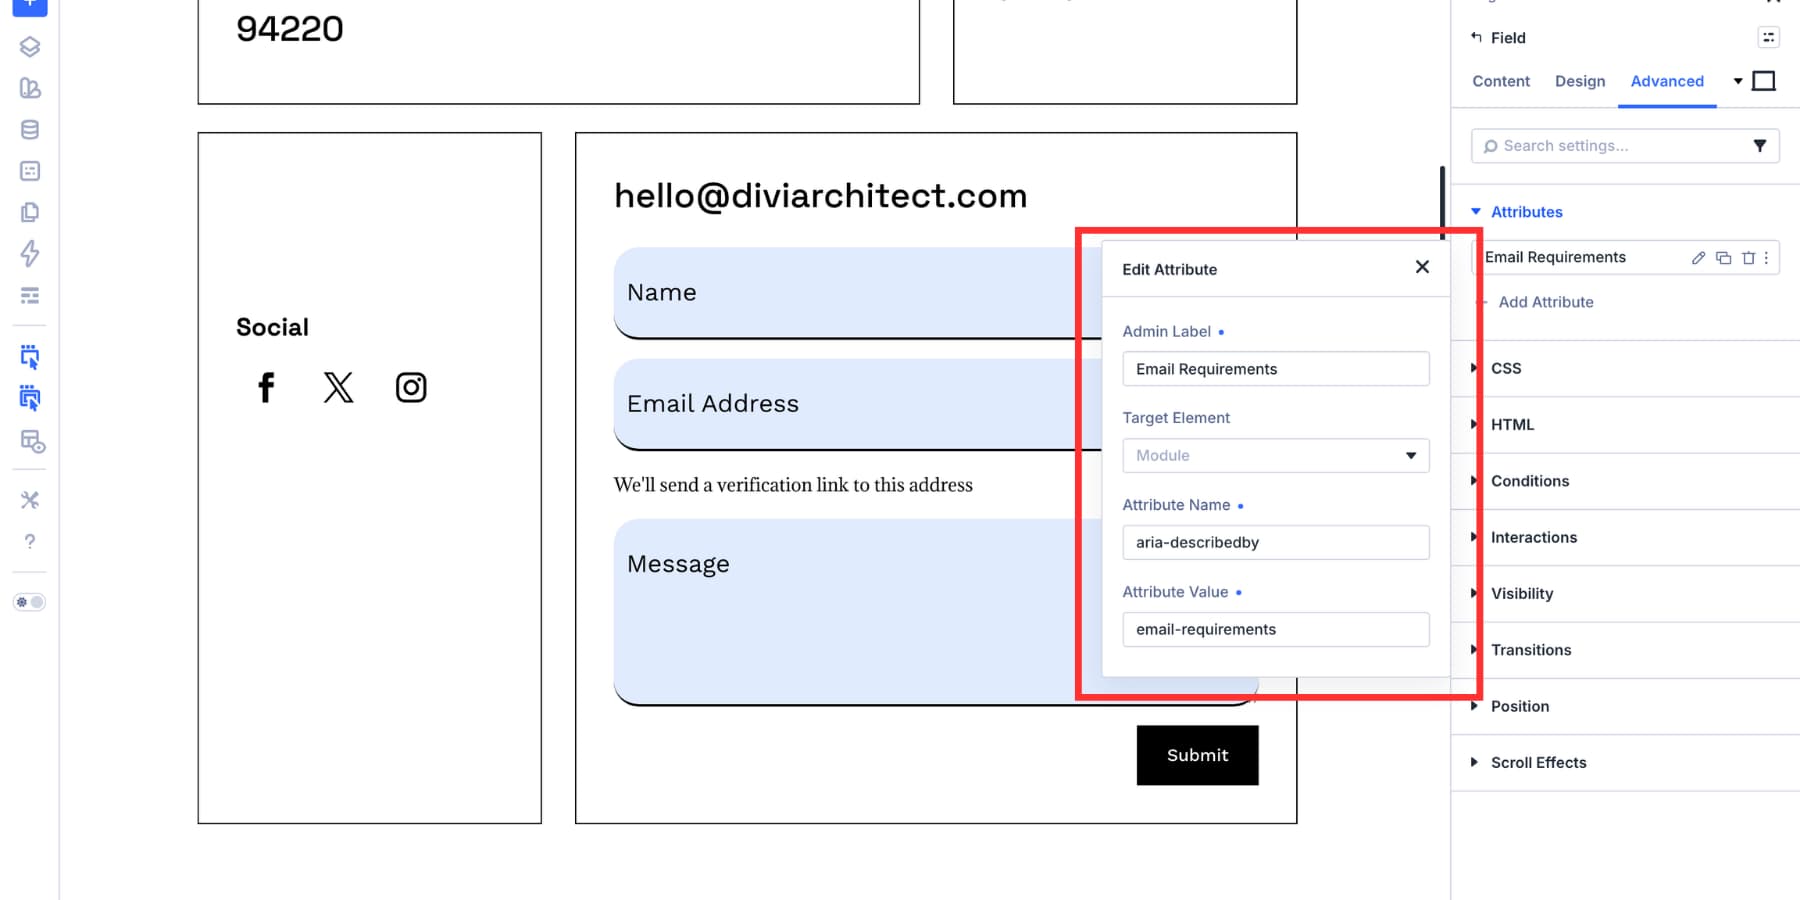The height and width of the screenshot is (900, 1800).
Task: Open the form-like square icon in the sidebar
Action: coord(30,171)
